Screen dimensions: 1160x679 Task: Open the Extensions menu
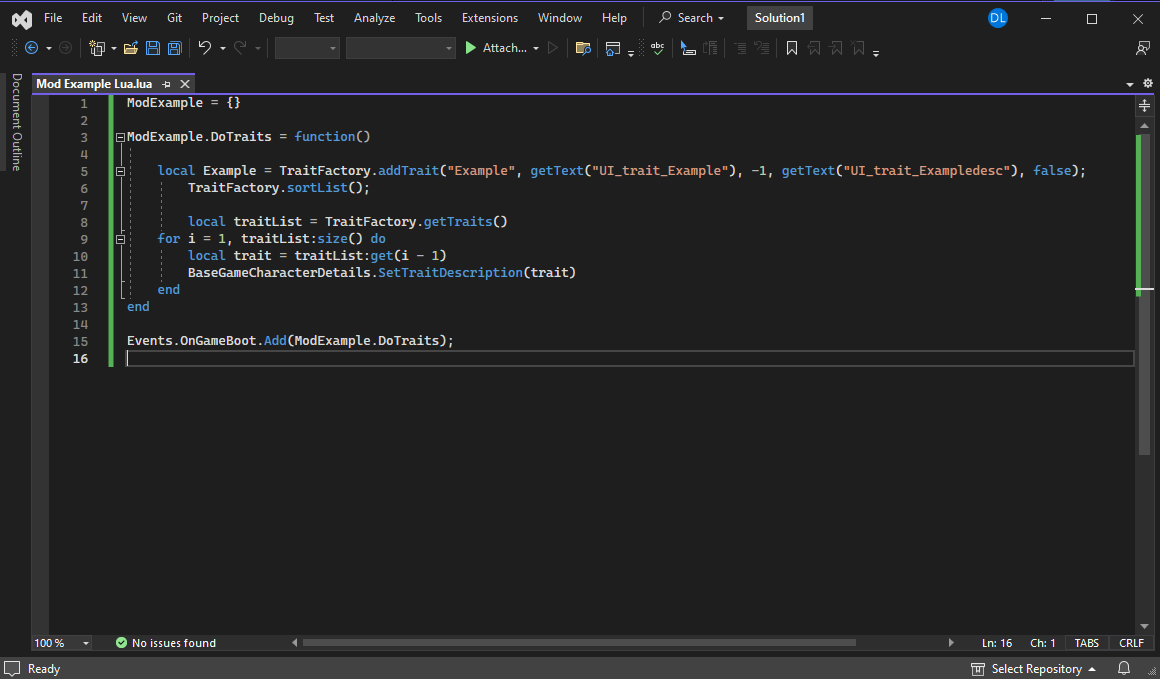point(489,18)
